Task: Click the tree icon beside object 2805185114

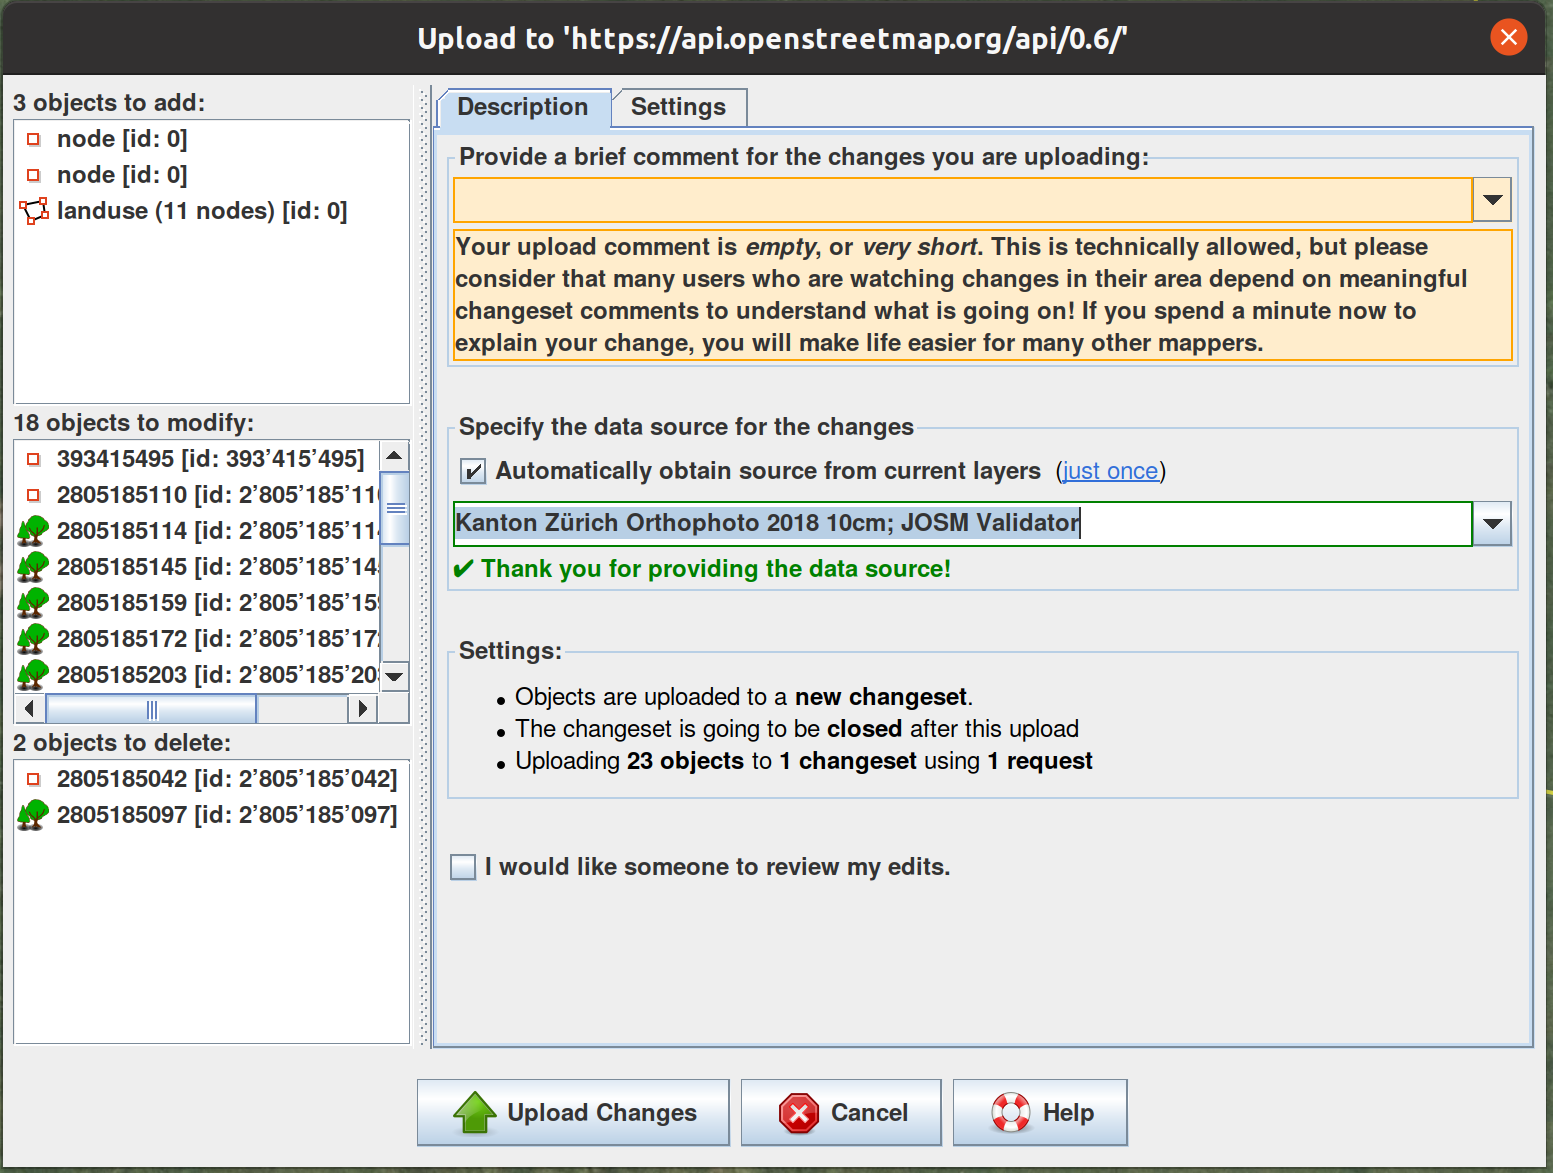Action: pos(33,531)
